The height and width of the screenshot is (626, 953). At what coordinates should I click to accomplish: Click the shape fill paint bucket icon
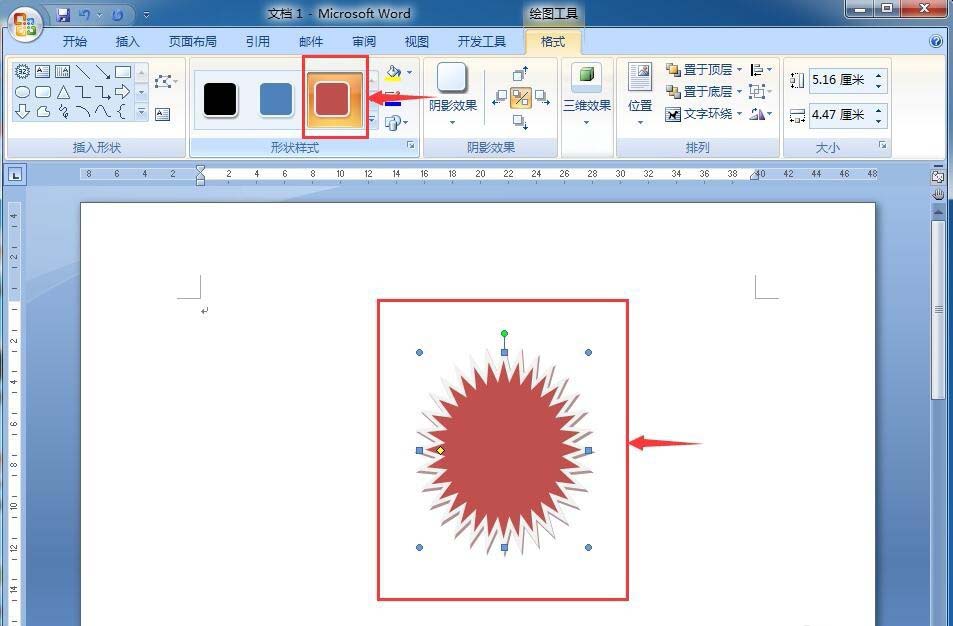click(x=393, y=73)
